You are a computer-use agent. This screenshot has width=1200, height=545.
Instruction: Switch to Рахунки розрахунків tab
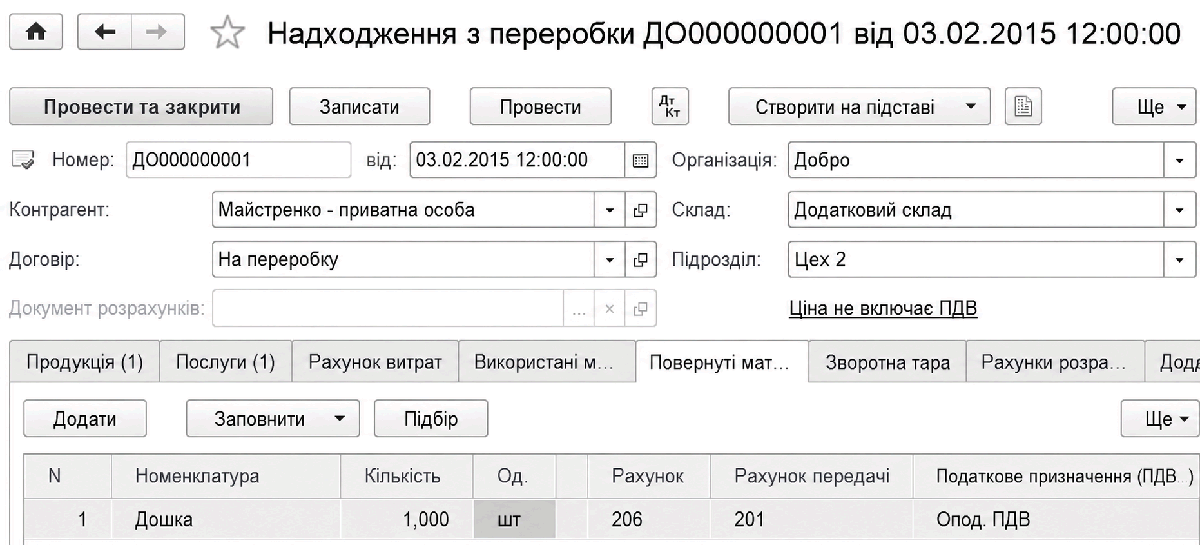click(1055, 363)
